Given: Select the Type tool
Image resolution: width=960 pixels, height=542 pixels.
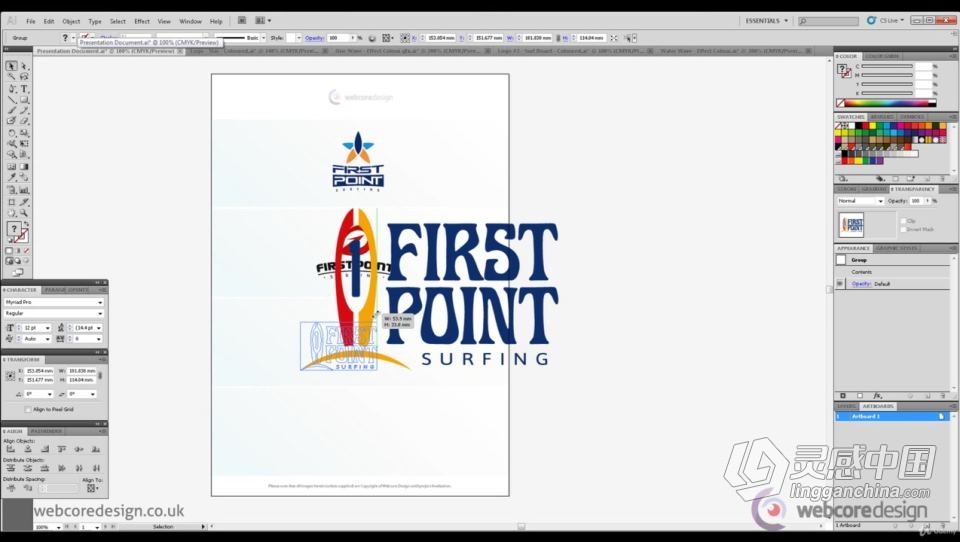Looking at the screenshot, I should (24, 89).
